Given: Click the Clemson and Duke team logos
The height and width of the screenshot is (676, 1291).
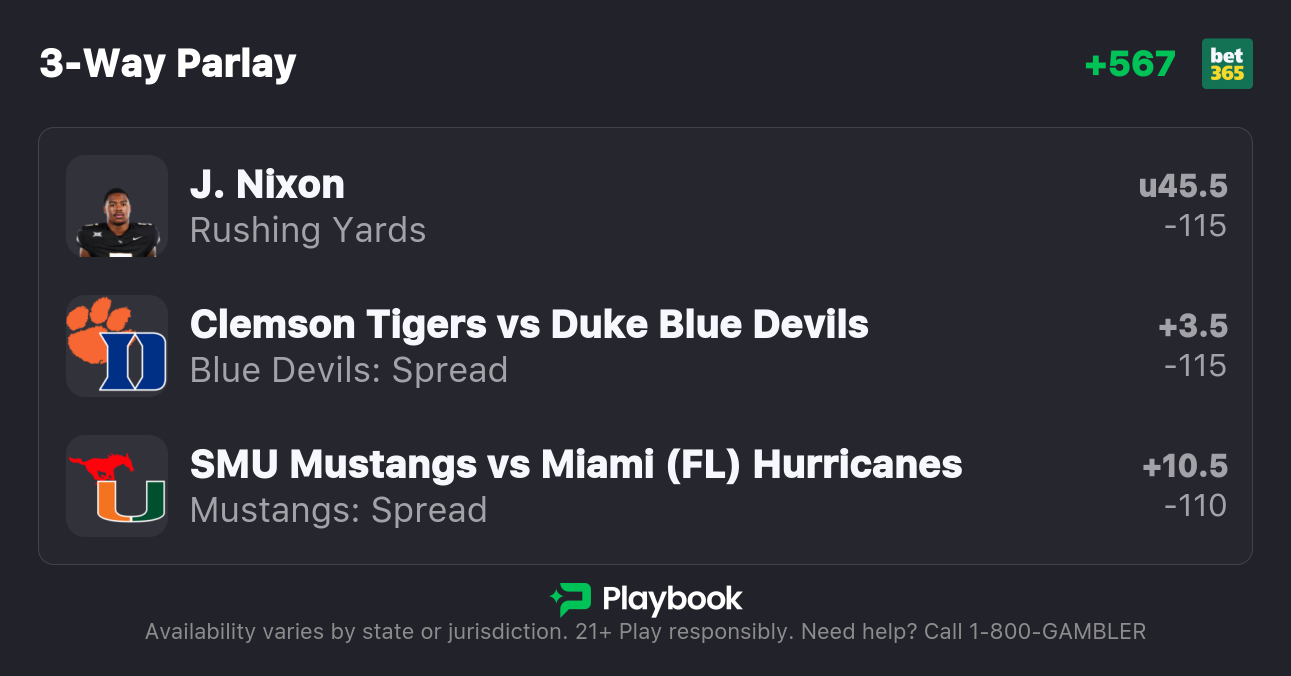Looking at the screenshot, I should click(x=117, y=346).
